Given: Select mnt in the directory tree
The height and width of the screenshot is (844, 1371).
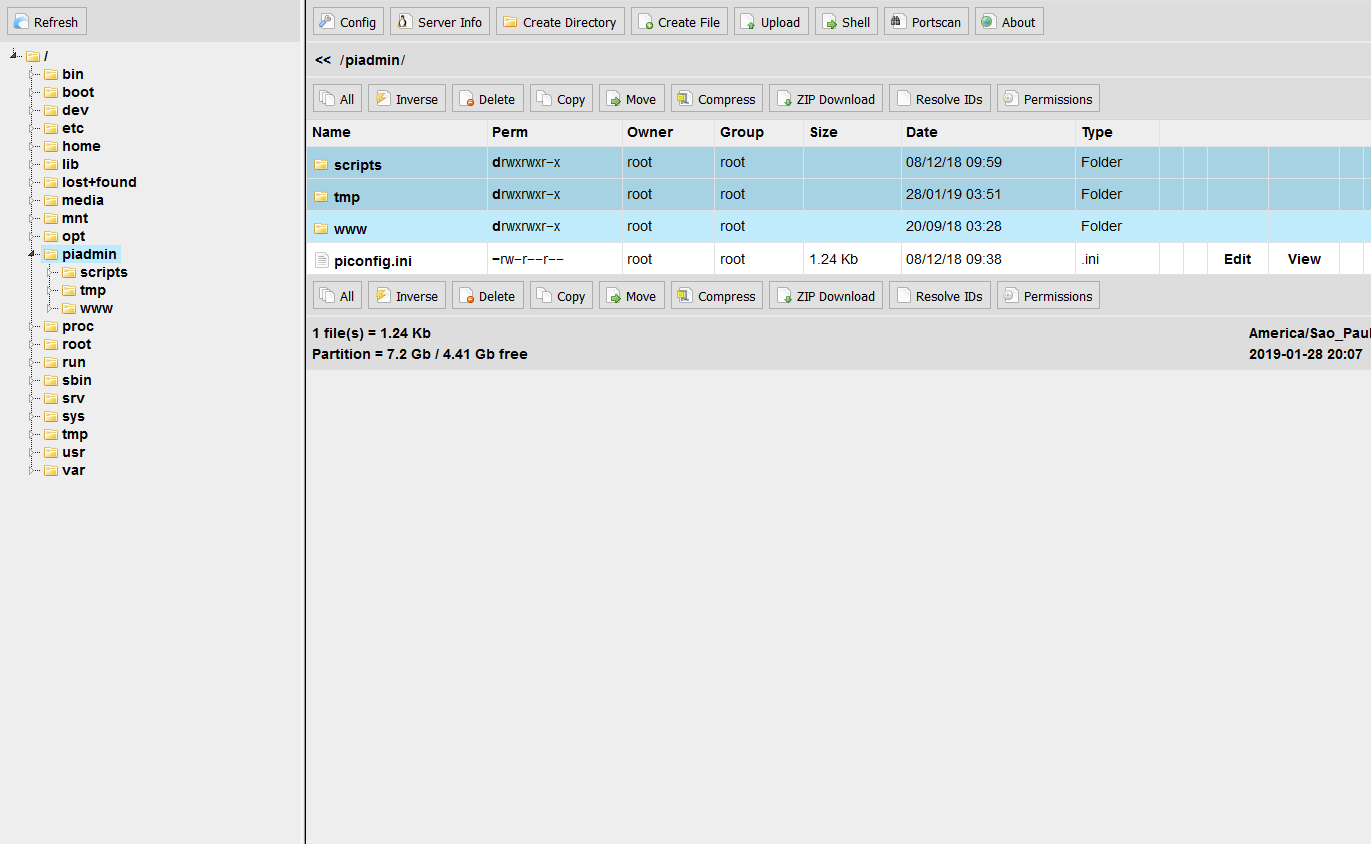Looking at the screenshot, I should pos(75,218).
